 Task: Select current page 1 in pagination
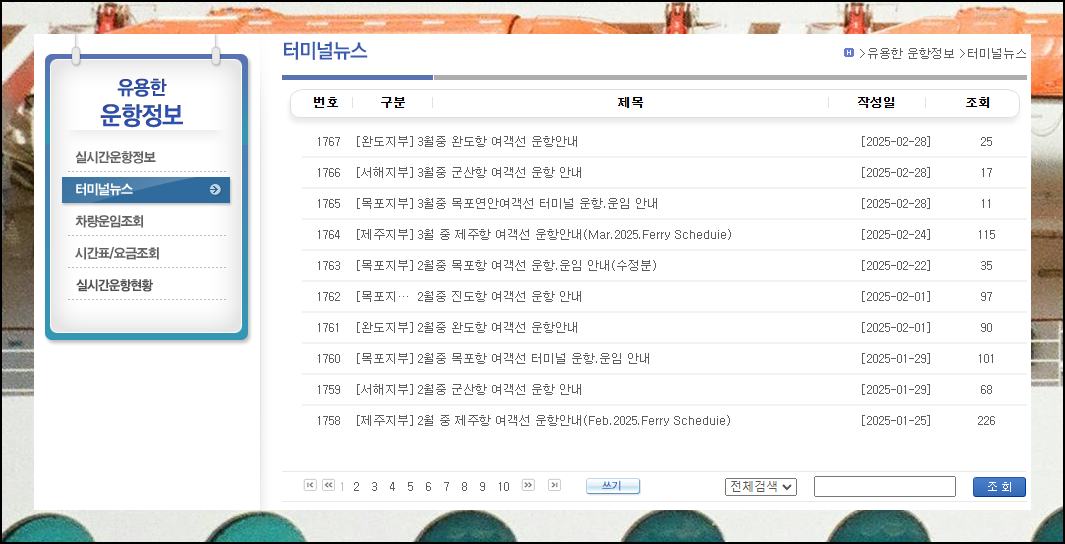(x=342, y=486)
